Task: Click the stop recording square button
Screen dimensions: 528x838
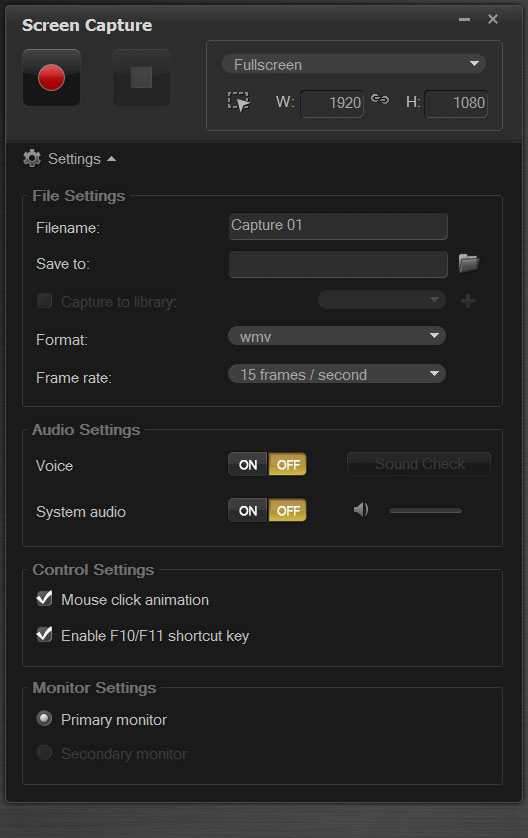Action: (142, 77)
